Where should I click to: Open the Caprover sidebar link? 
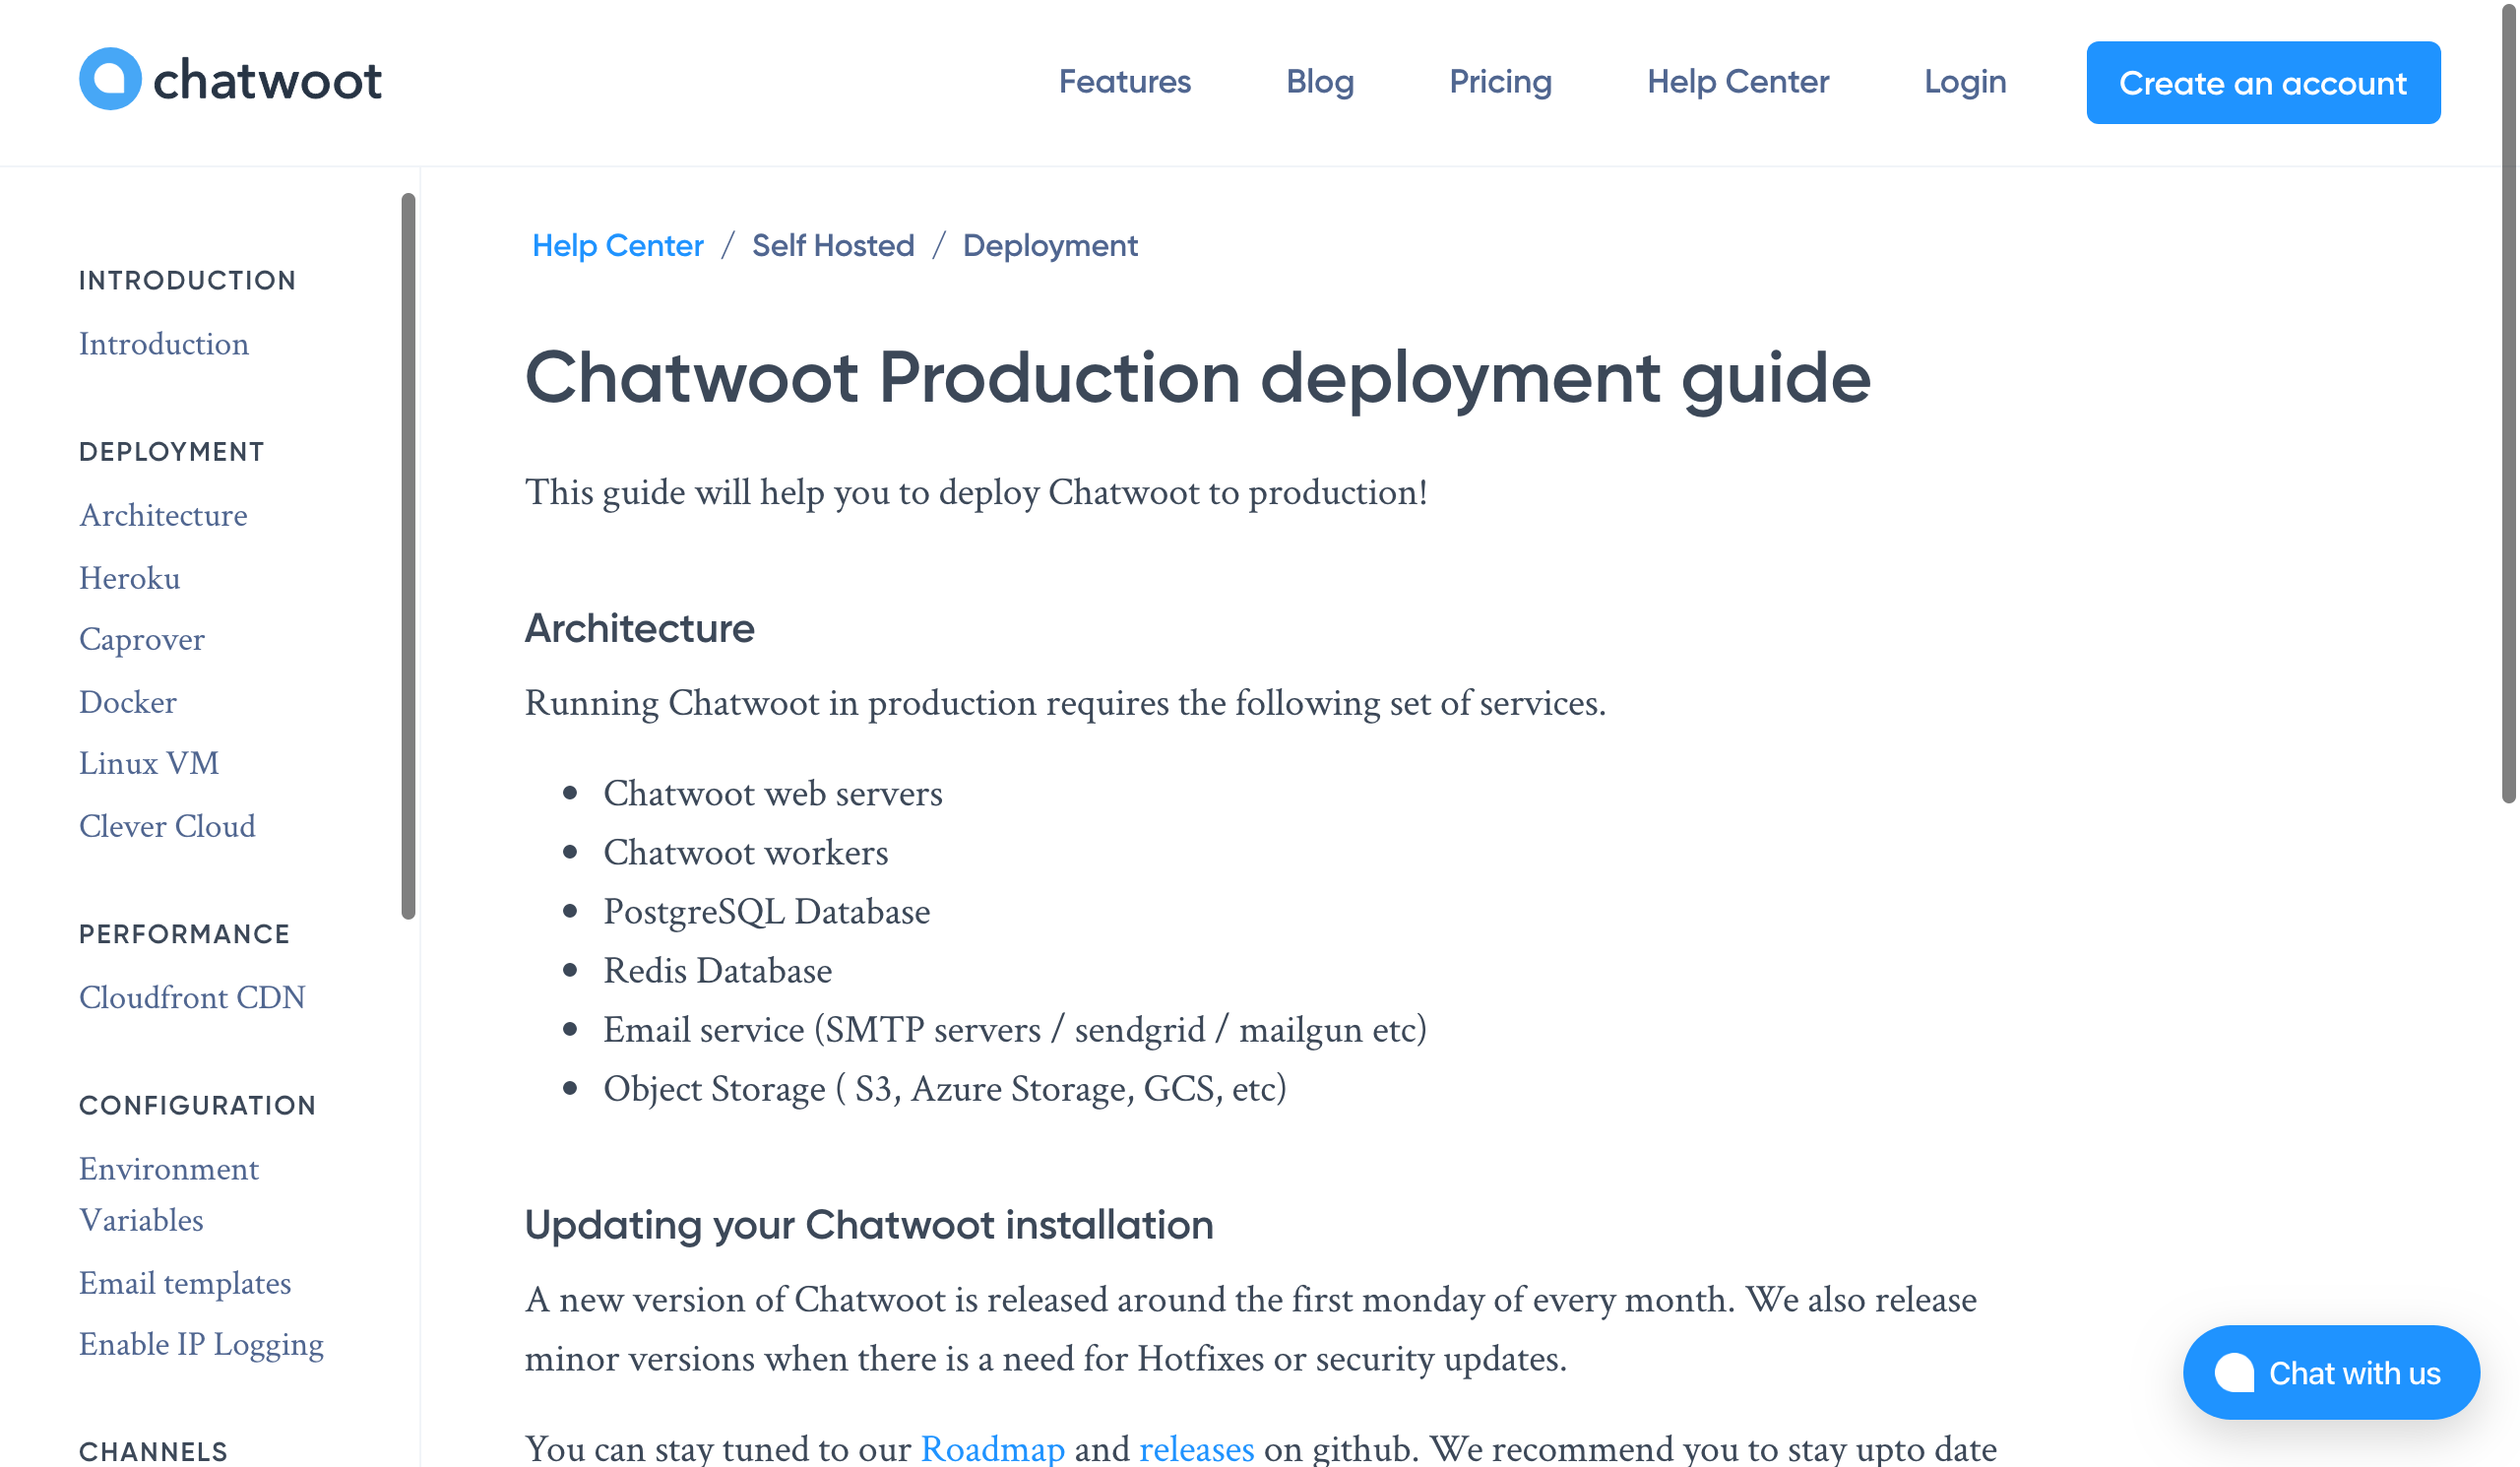(142, 640)
